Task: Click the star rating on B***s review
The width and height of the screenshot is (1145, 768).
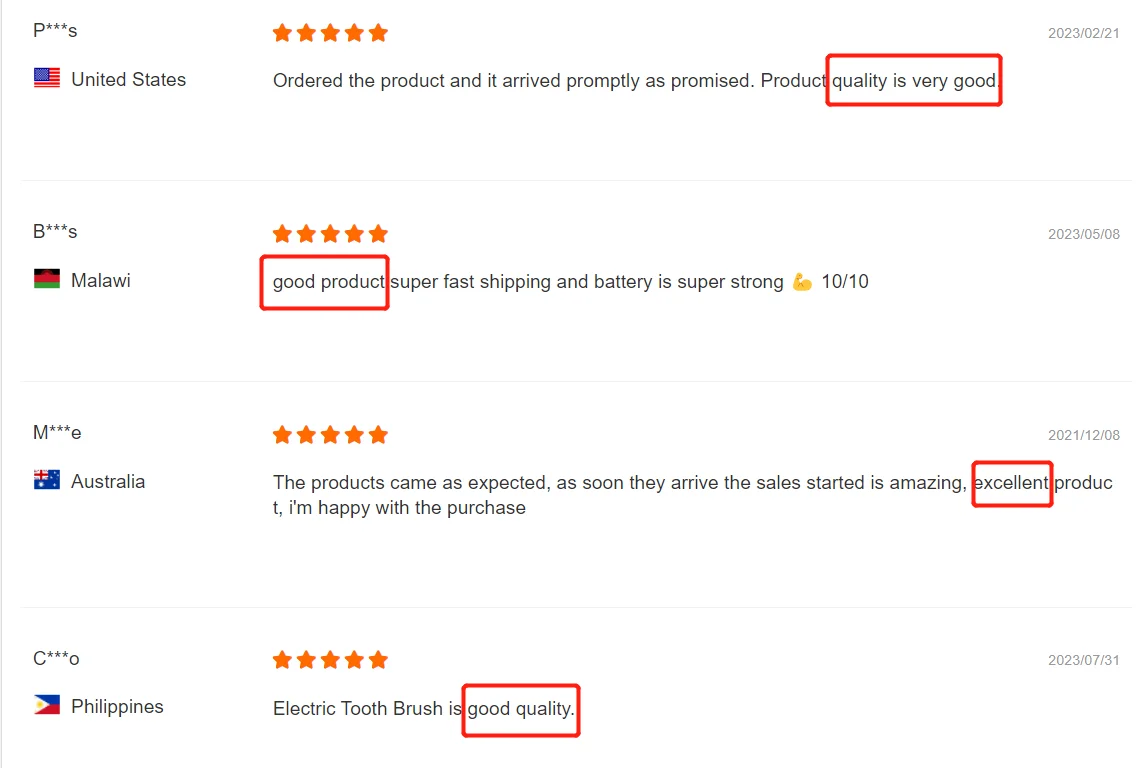Action: tap(330, 234)
